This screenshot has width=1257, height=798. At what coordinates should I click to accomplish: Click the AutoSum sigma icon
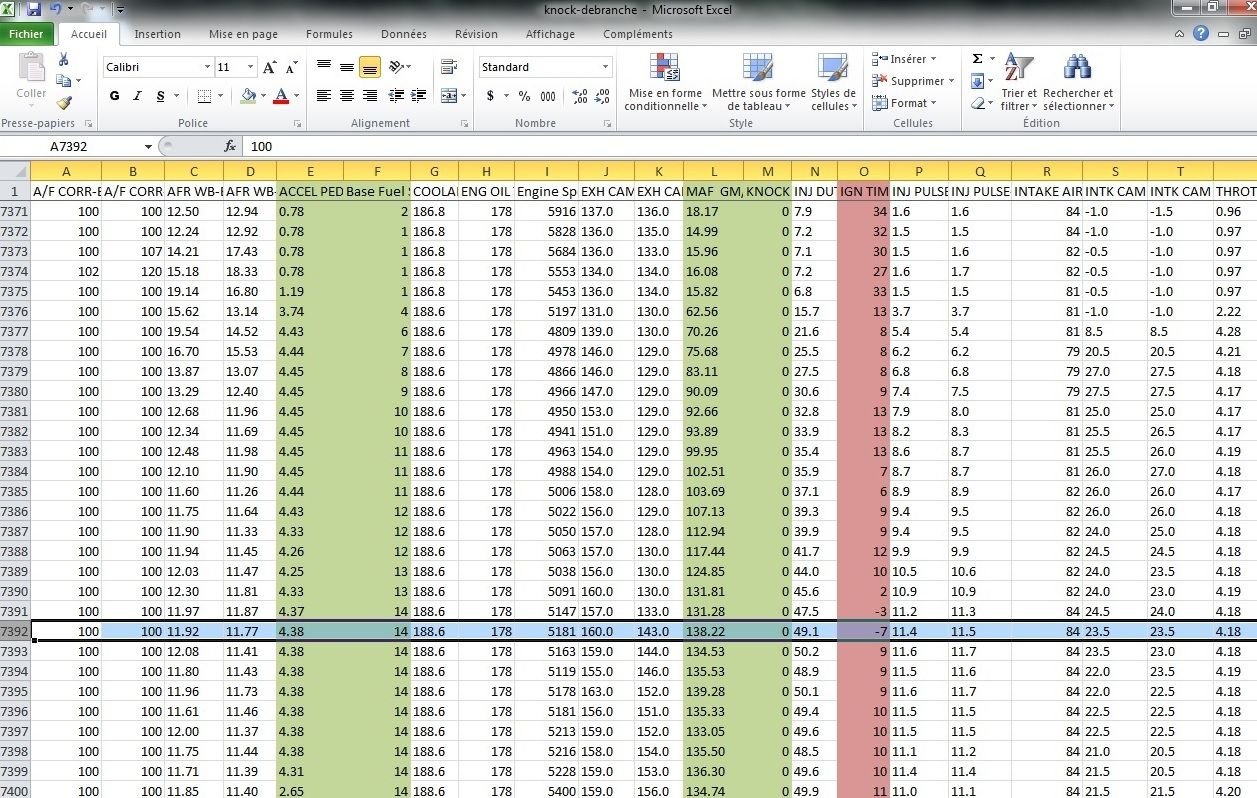pyautogui.click(x=978, y=58)
